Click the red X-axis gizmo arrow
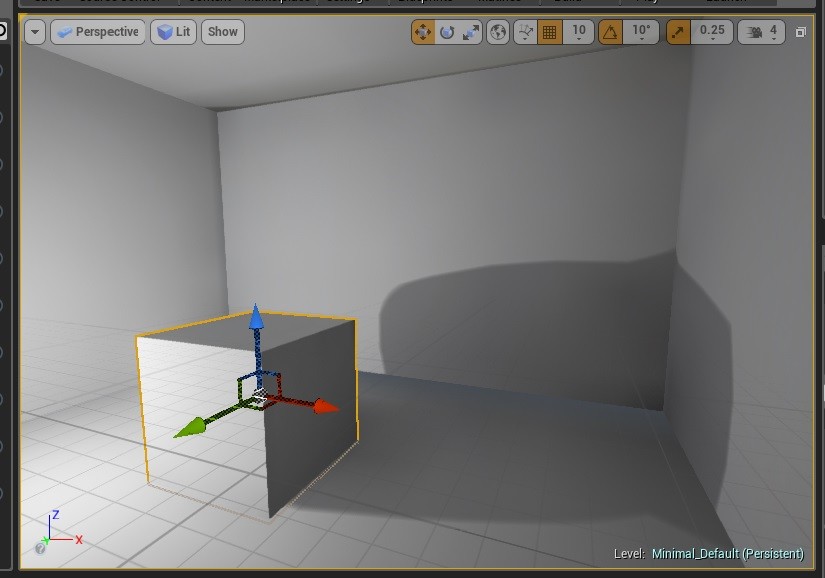 (x=327, y=407)
